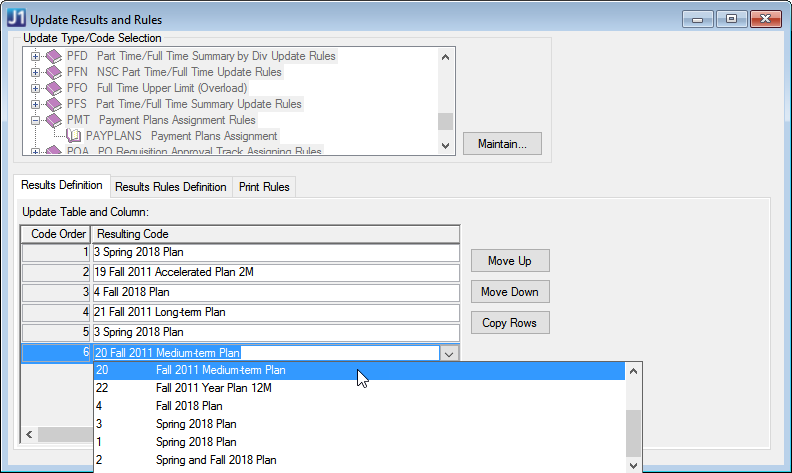792x473 pixels.
Task: Select Fall 2011 Year Plan 12M option
Action: click(x=220, y=388)
